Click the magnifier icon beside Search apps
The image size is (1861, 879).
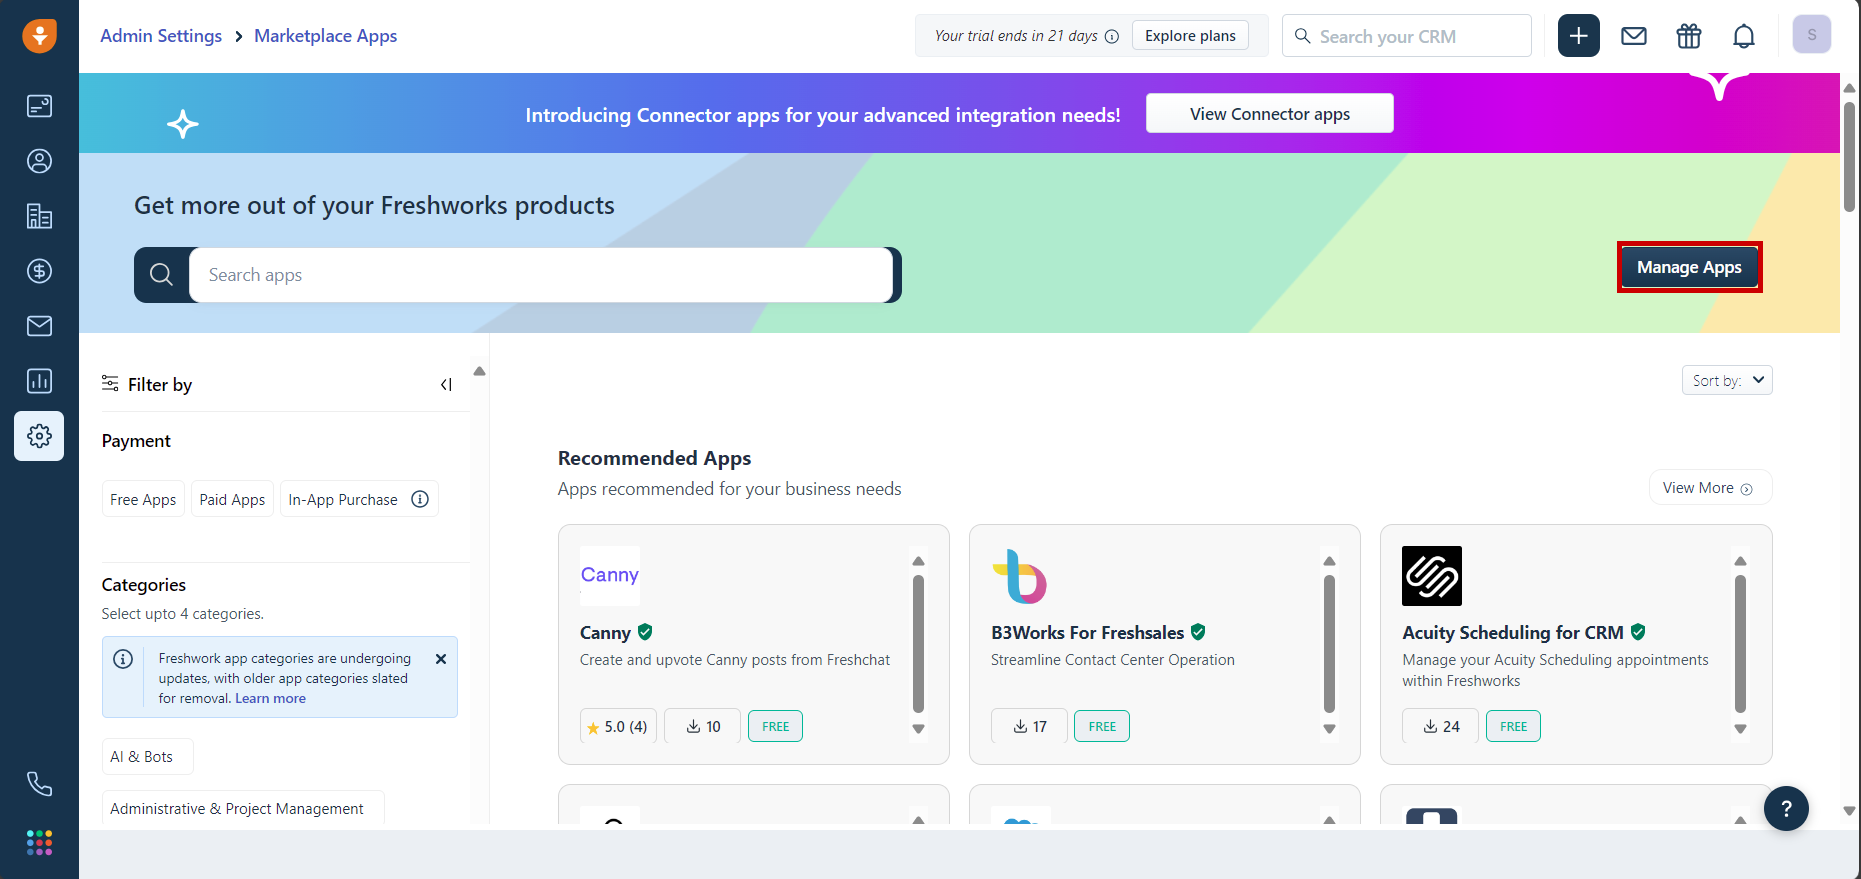pyautogui.click(x=161, y=275)
